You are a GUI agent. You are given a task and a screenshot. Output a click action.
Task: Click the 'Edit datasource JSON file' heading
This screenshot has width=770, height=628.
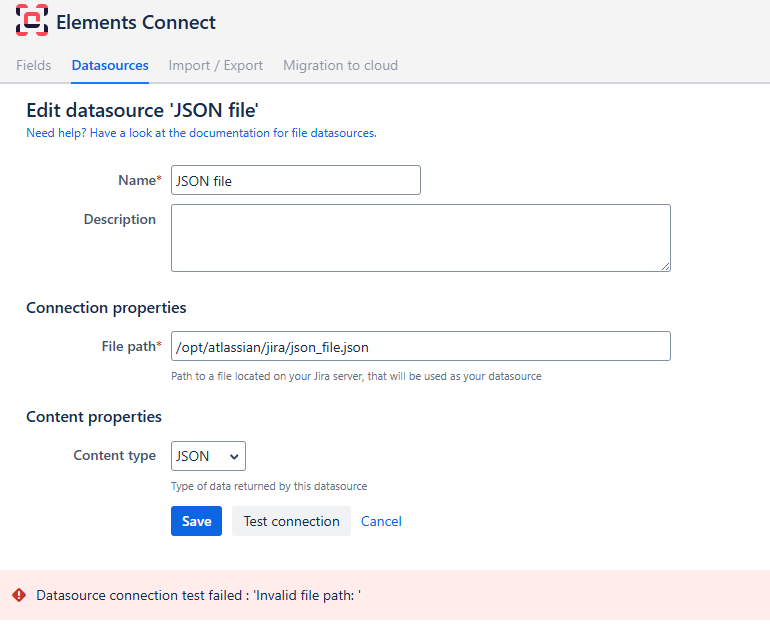[x=142, y=110]
